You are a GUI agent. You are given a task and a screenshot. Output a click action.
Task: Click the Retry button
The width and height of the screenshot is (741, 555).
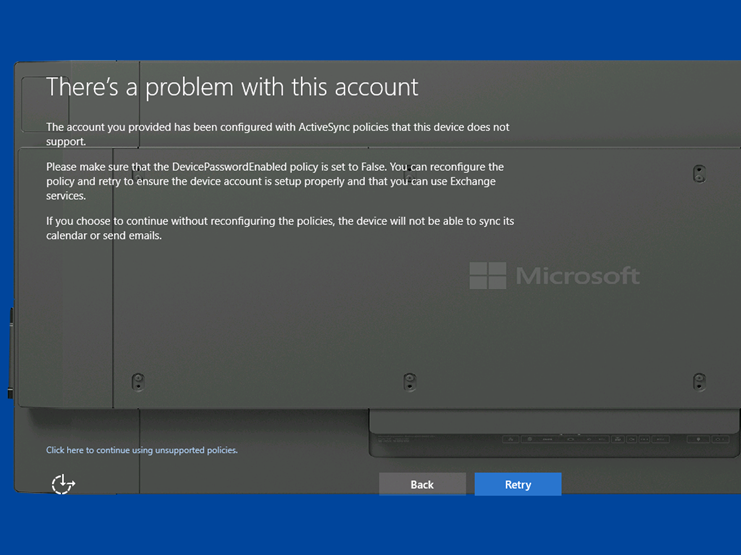point(517,484)
